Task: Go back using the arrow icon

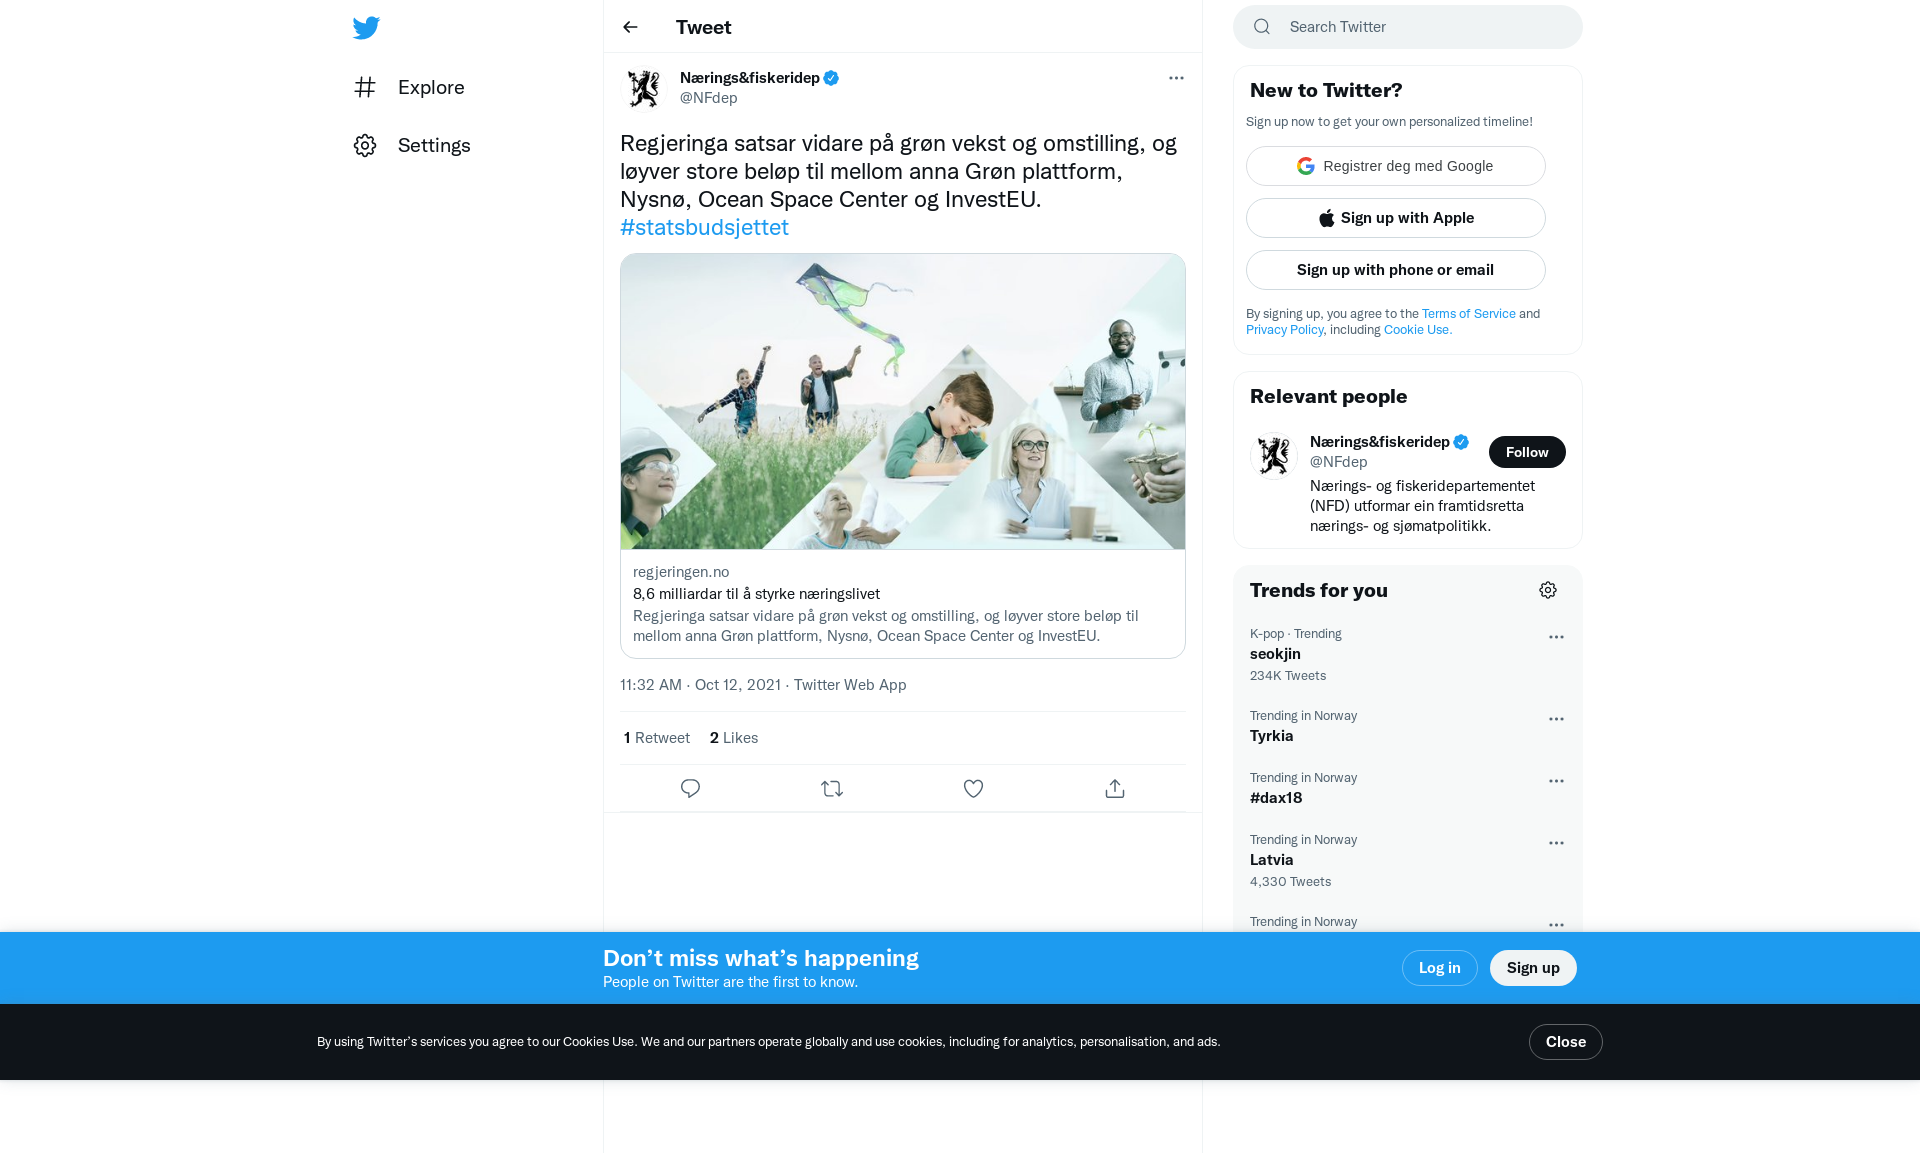Action: pyautogui.click(x=630, y=27)
